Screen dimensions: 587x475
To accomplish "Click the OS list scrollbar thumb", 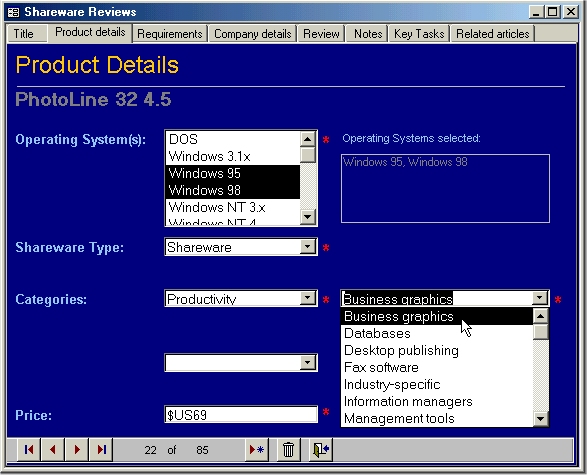I will pos(308,155).
